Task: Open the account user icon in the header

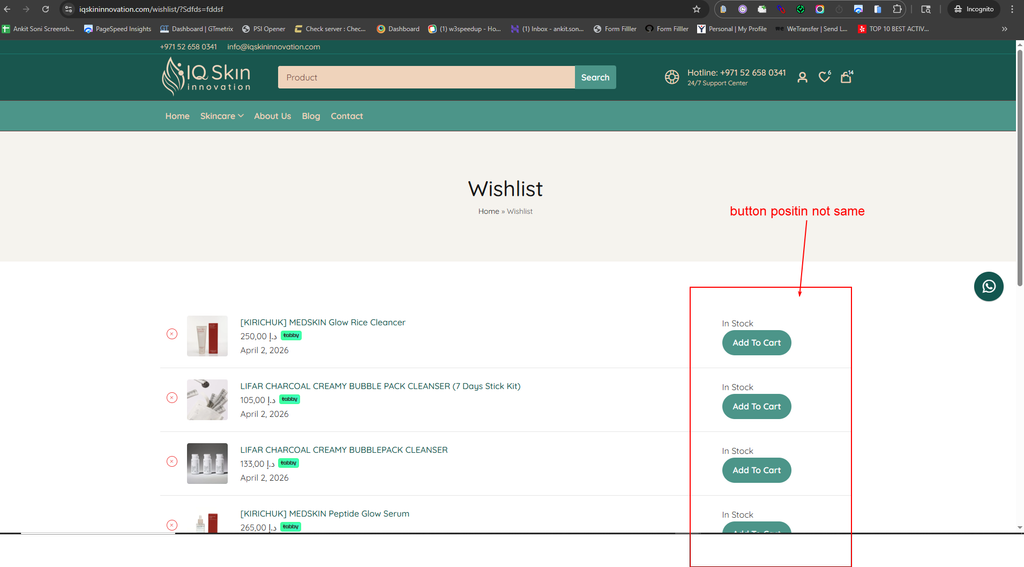Action: coord(803,77)
